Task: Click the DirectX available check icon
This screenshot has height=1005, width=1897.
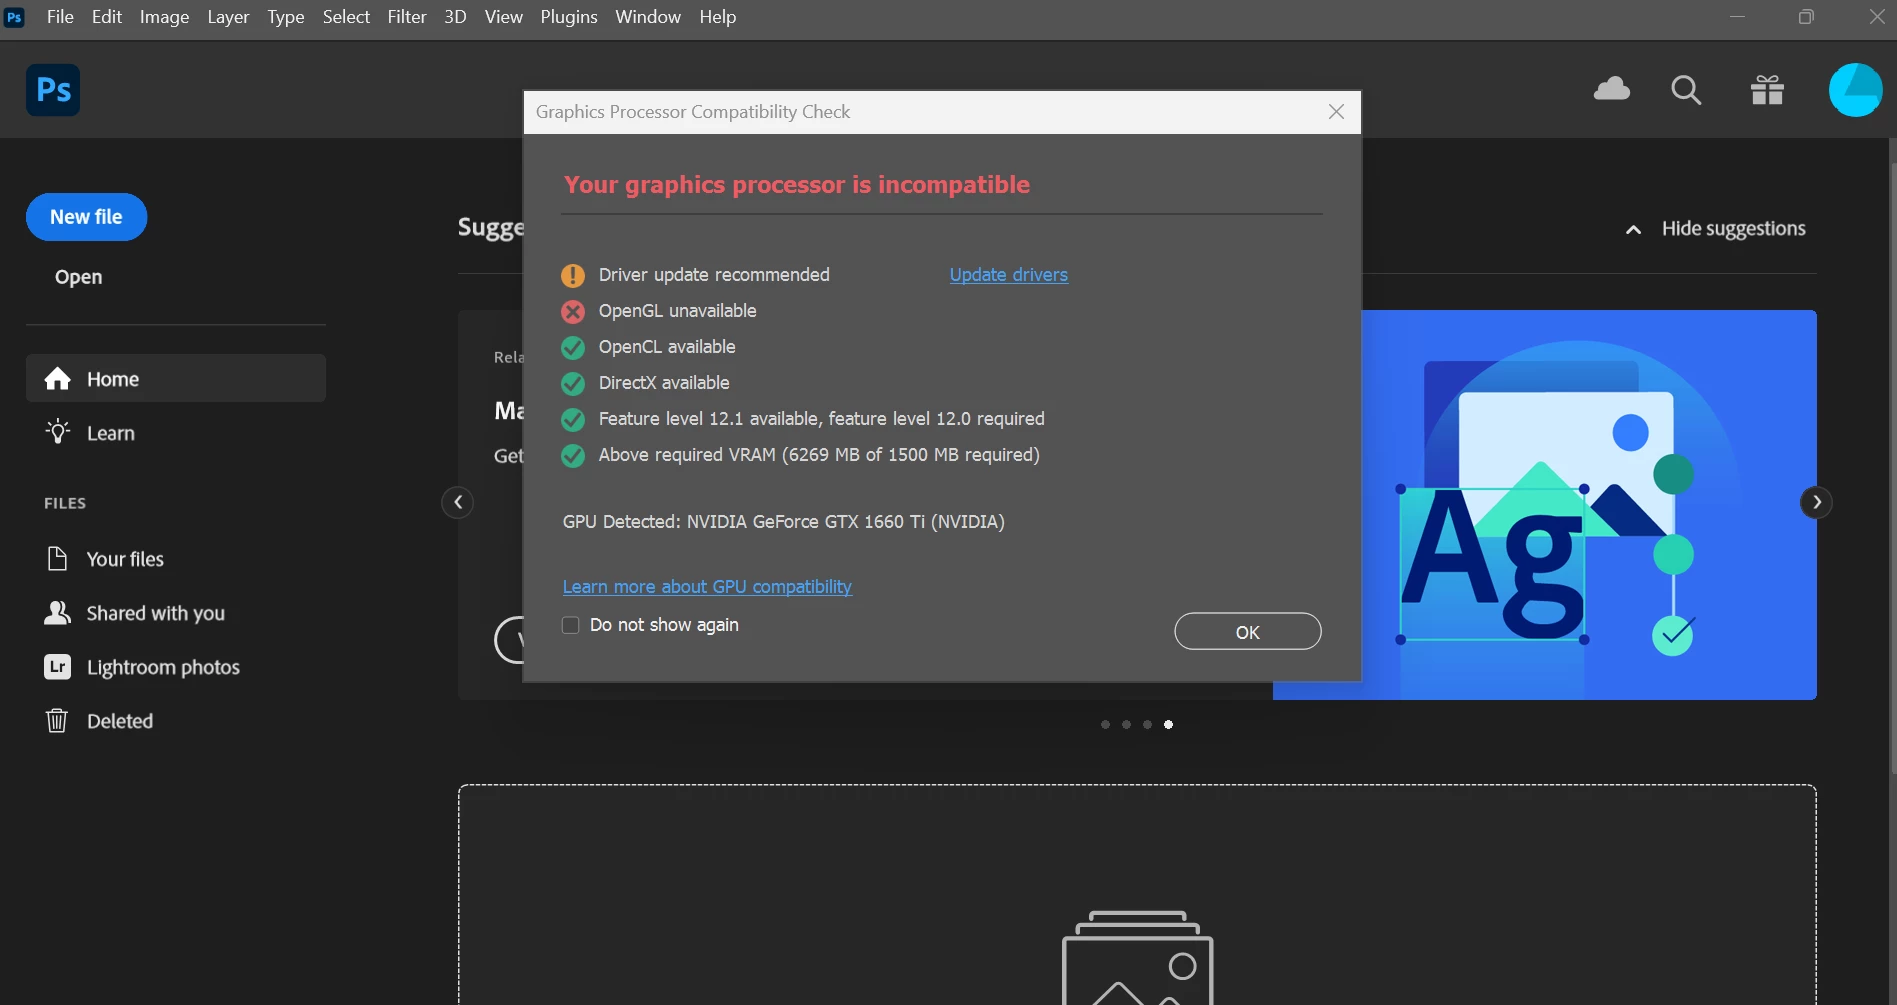Action: (x=573, y=384)
